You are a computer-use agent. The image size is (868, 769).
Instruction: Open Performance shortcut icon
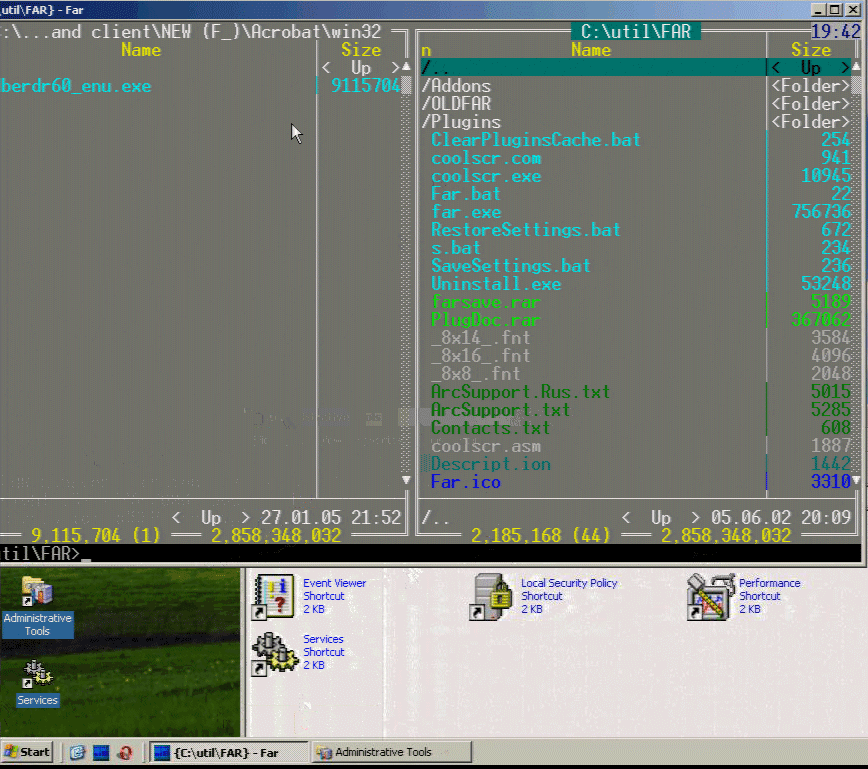tap(710, 596)
